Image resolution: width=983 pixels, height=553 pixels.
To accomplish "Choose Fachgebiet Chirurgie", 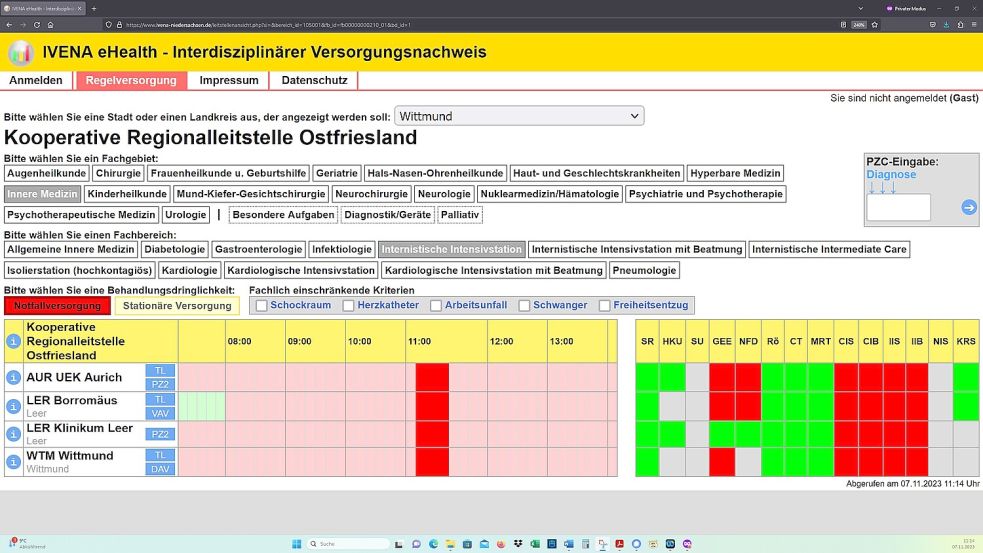I will 118,173.
